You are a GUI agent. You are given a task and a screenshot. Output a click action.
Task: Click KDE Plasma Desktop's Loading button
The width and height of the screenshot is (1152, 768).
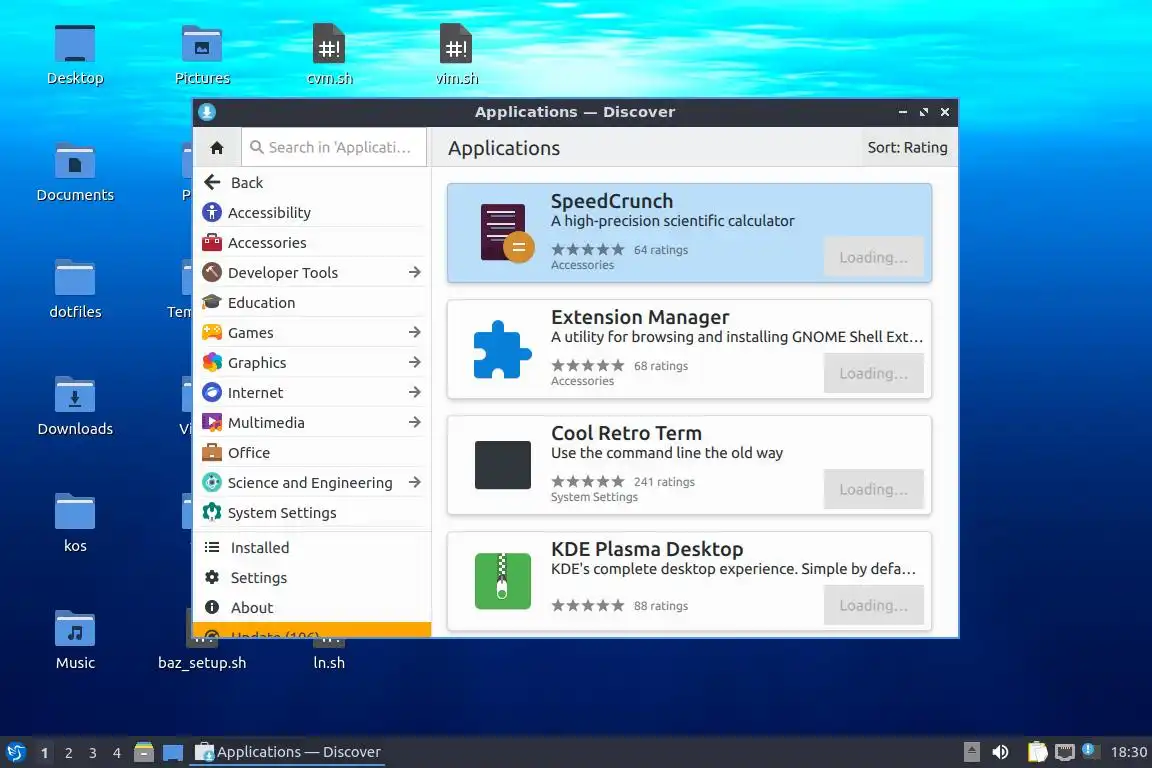pyautogui.click(x=874, y=606)
